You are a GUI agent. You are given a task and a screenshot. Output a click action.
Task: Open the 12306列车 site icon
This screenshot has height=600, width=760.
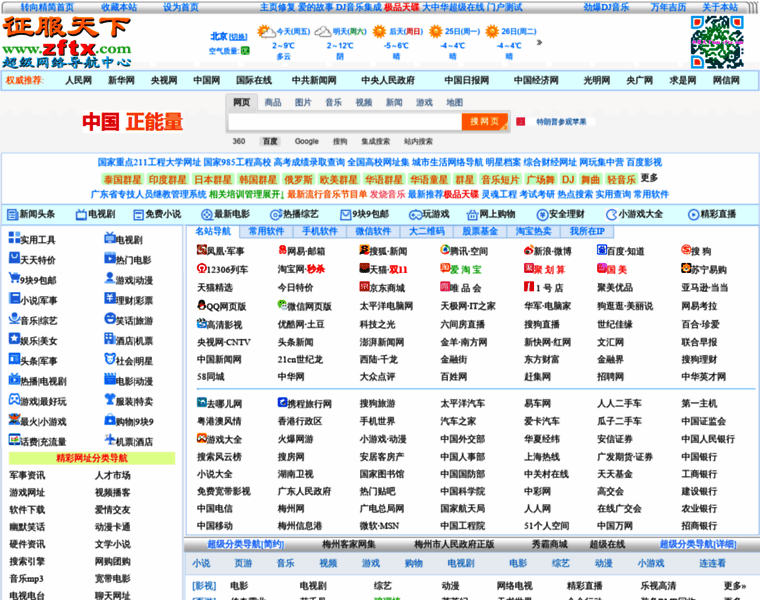tap(202, 268)
